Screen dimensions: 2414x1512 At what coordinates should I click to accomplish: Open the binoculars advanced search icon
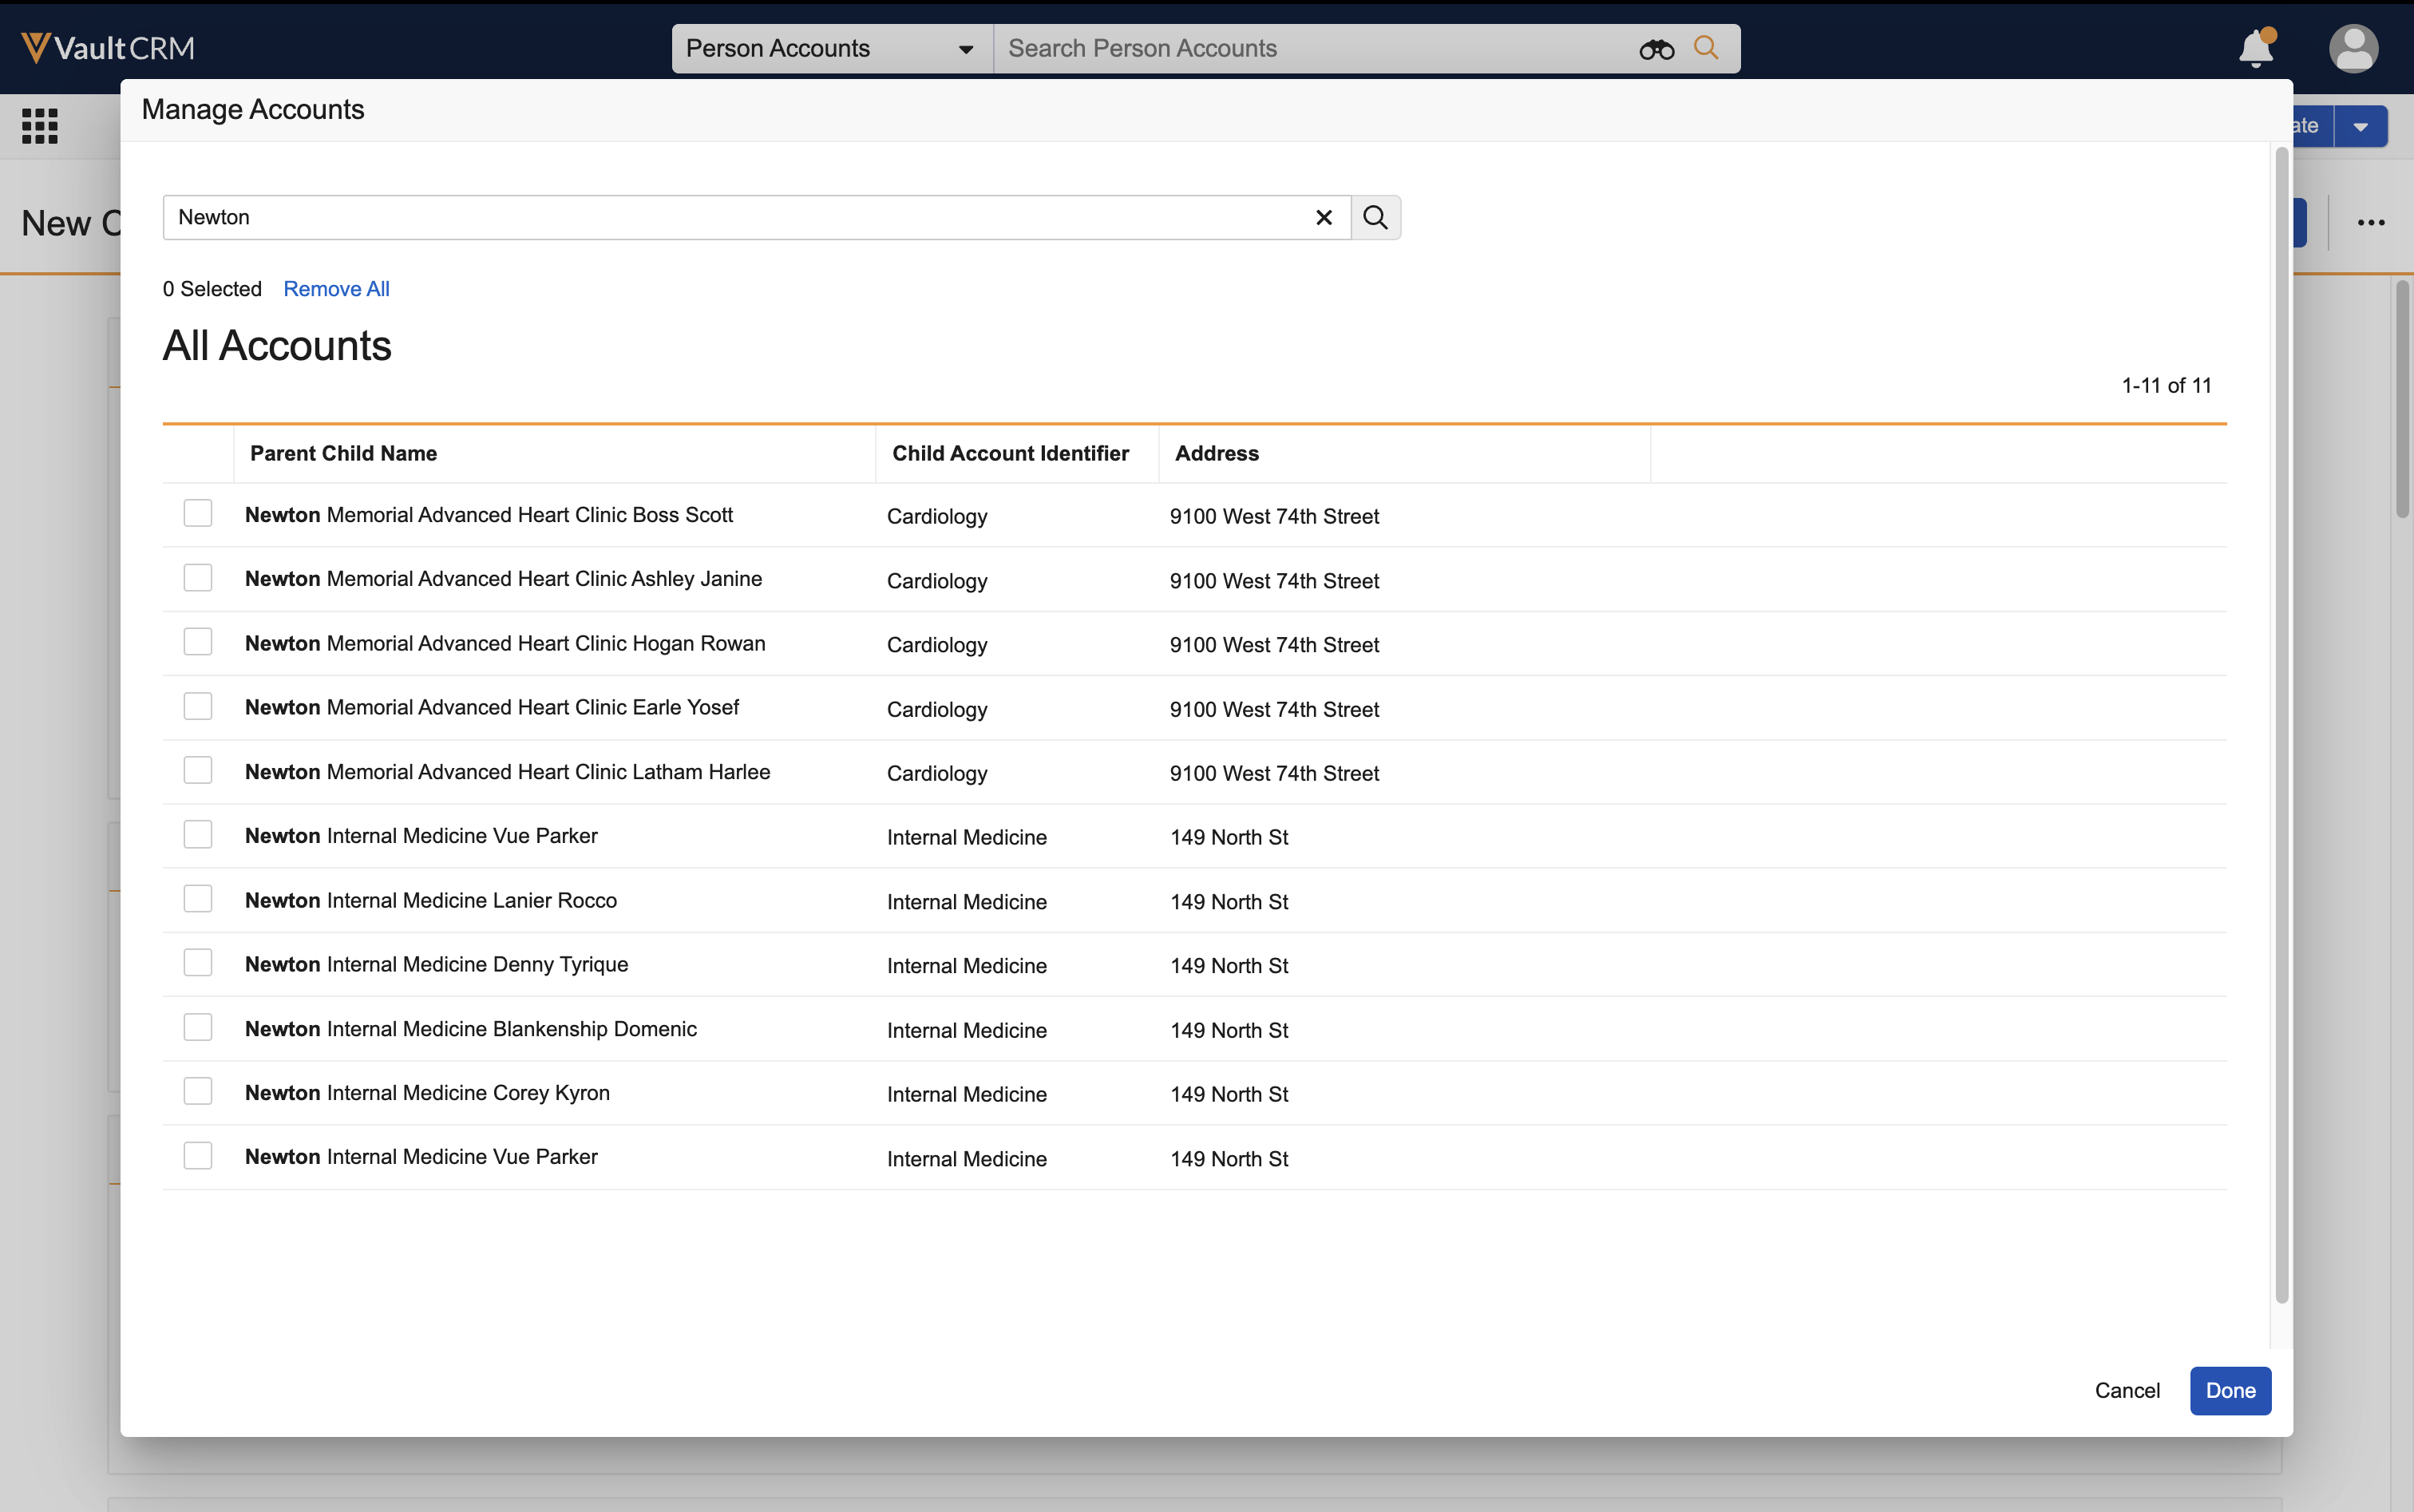1656,49
